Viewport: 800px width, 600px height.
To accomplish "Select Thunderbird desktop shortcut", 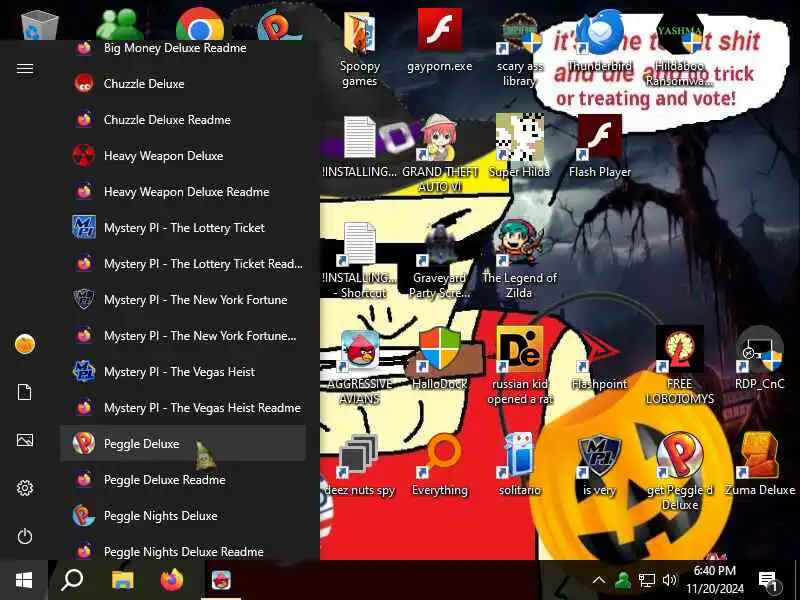I will click(x=599, y=42).
